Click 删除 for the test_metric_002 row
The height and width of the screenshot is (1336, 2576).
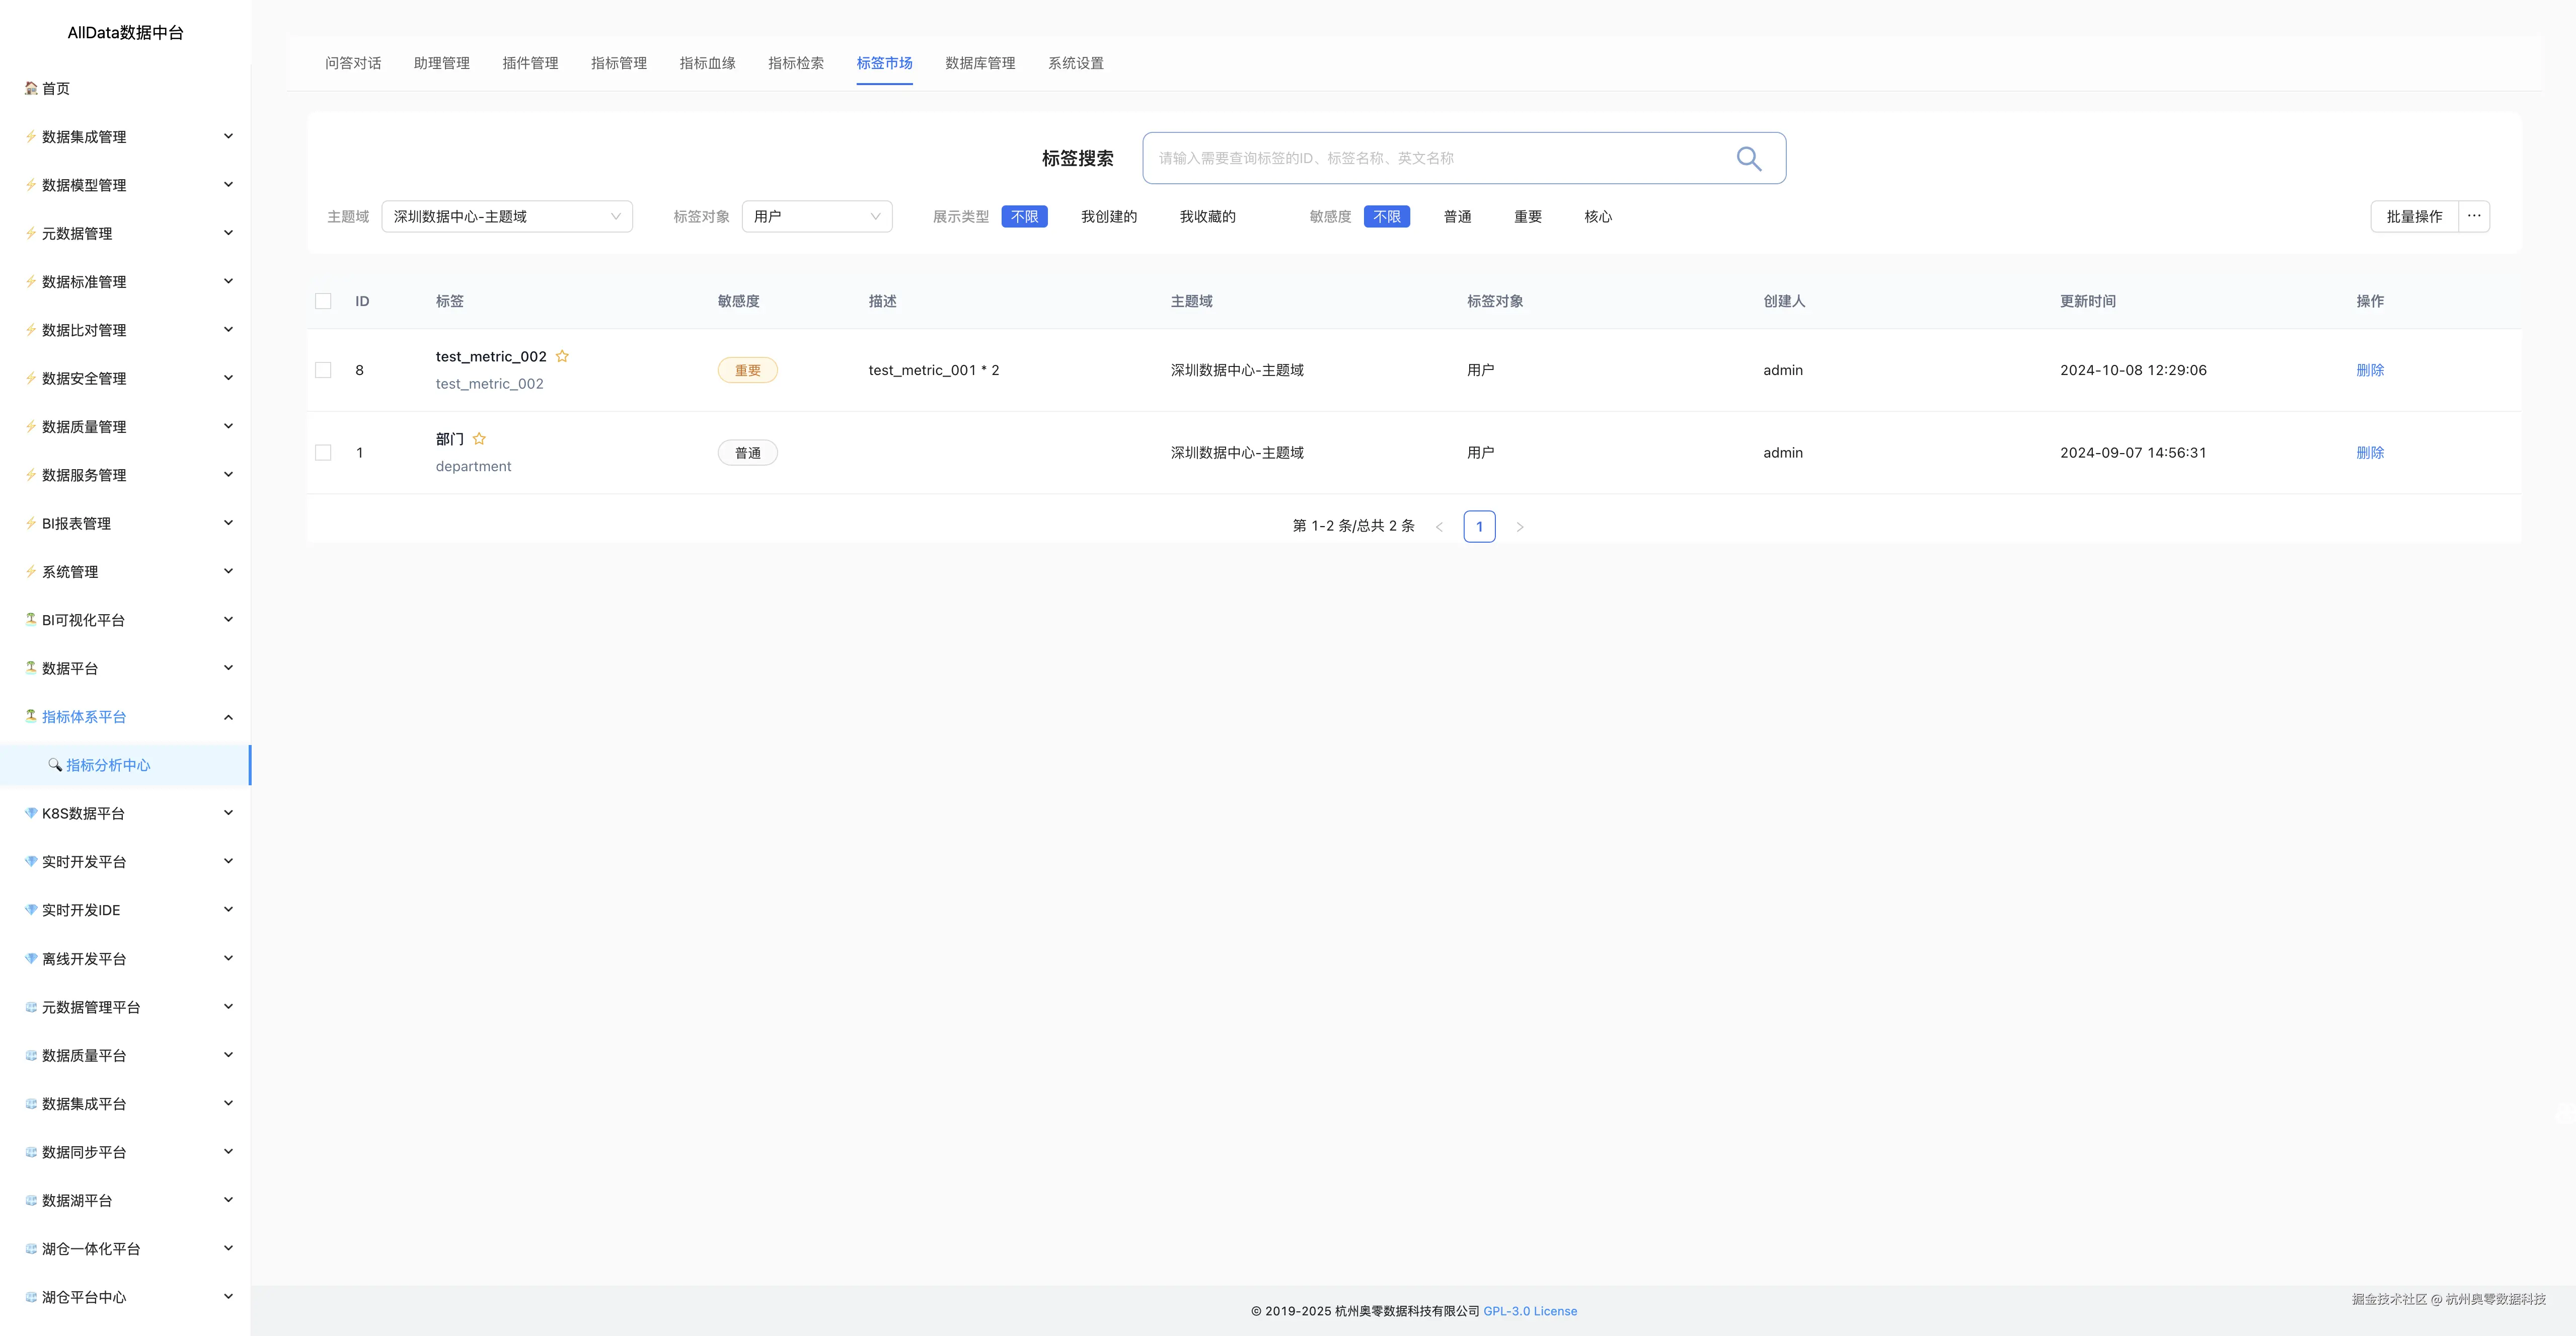tap(2369, 370)
